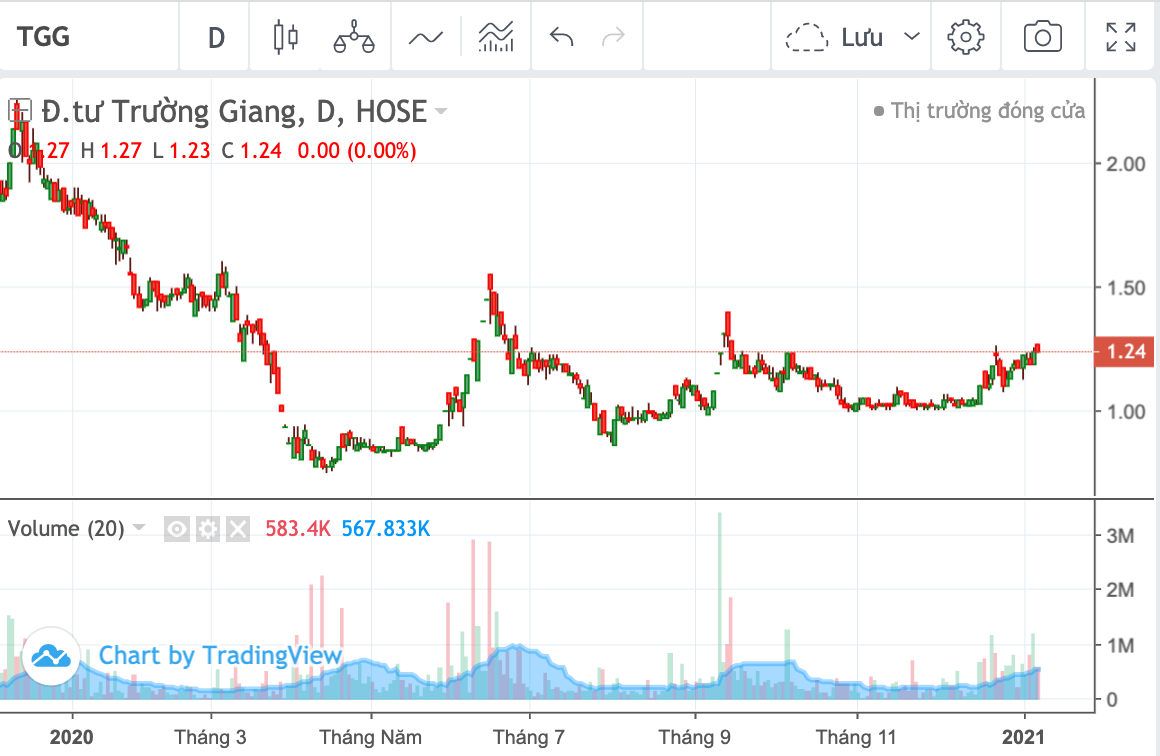Undo the last chart action
Image resolution: width=1160 pixels, height=756 pixels.
562,38
